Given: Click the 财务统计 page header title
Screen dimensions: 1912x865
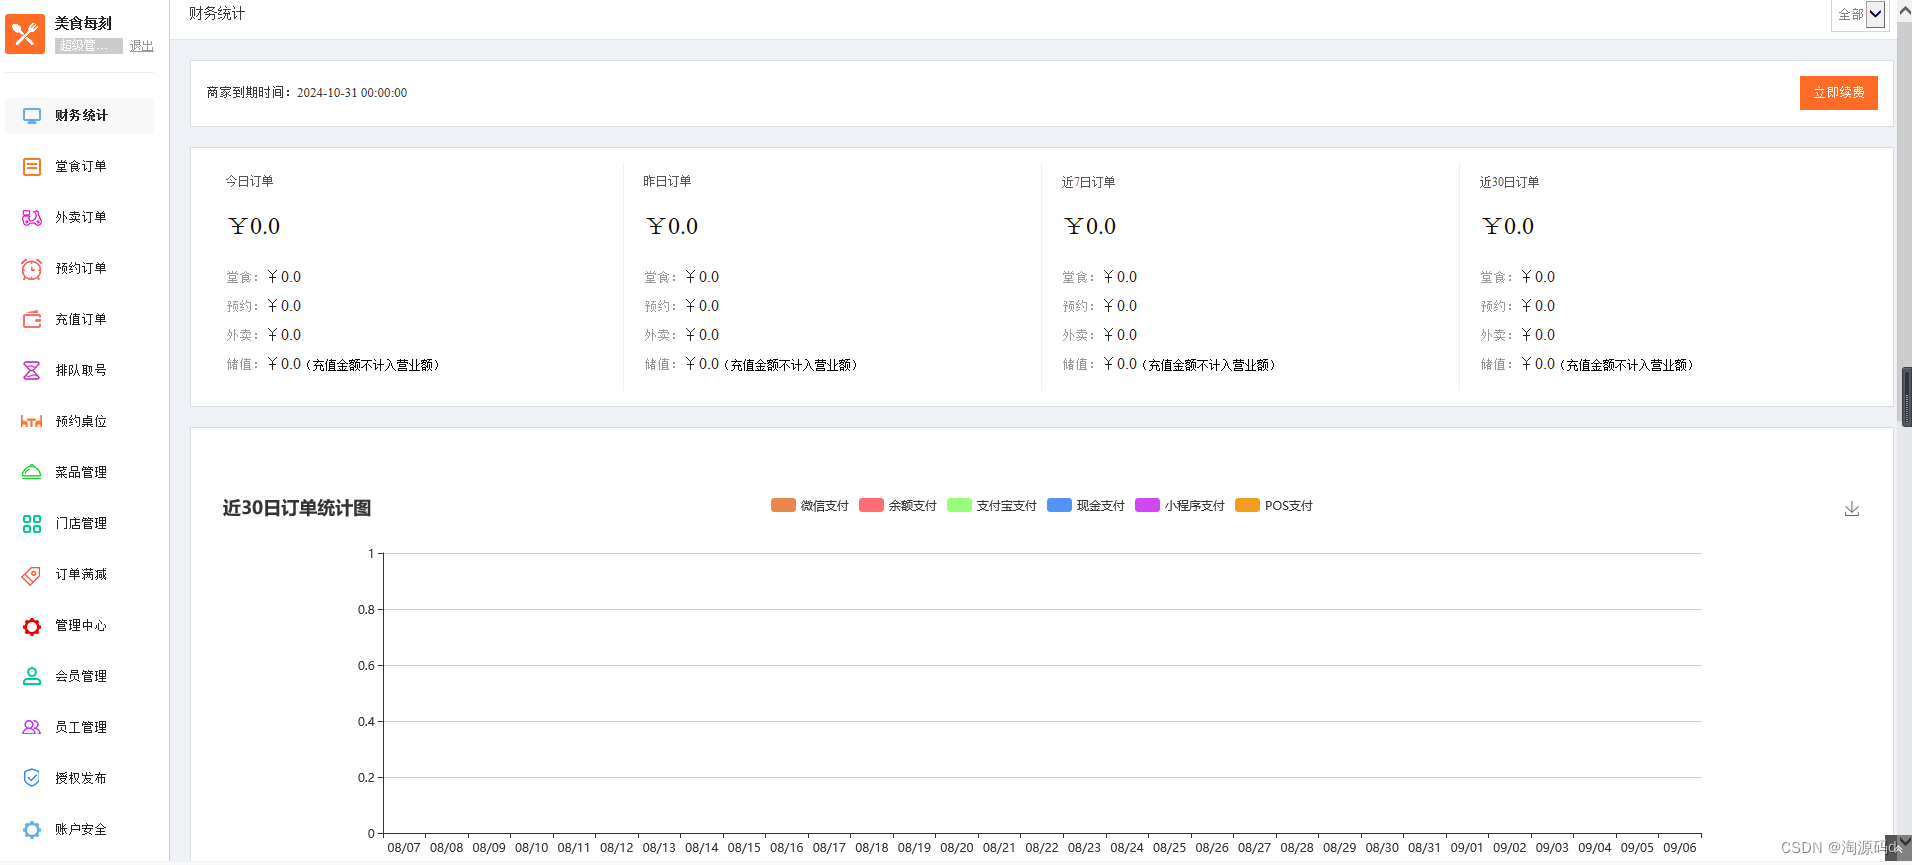Looking at the screenshot, I should 217,14.
